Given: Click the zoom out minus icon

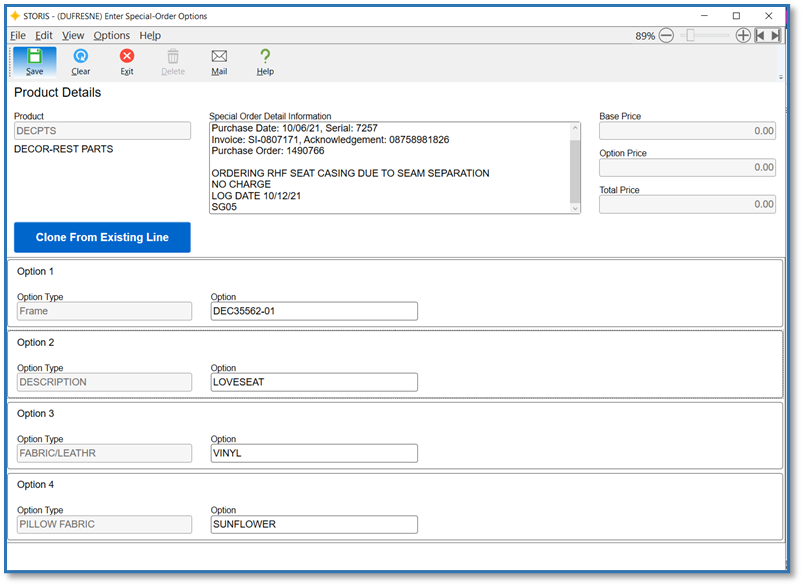Looking at the screenshot, I should pos(666,35).
